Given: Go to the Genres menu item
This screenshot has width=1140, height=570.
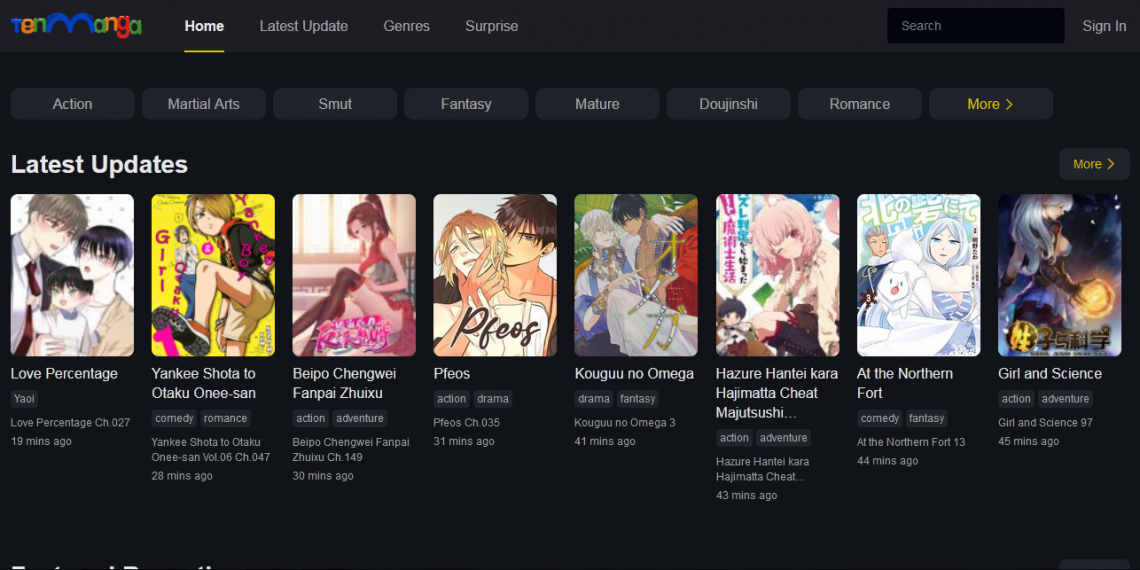Looking at the screenshot, I should (x=406, y=26).
